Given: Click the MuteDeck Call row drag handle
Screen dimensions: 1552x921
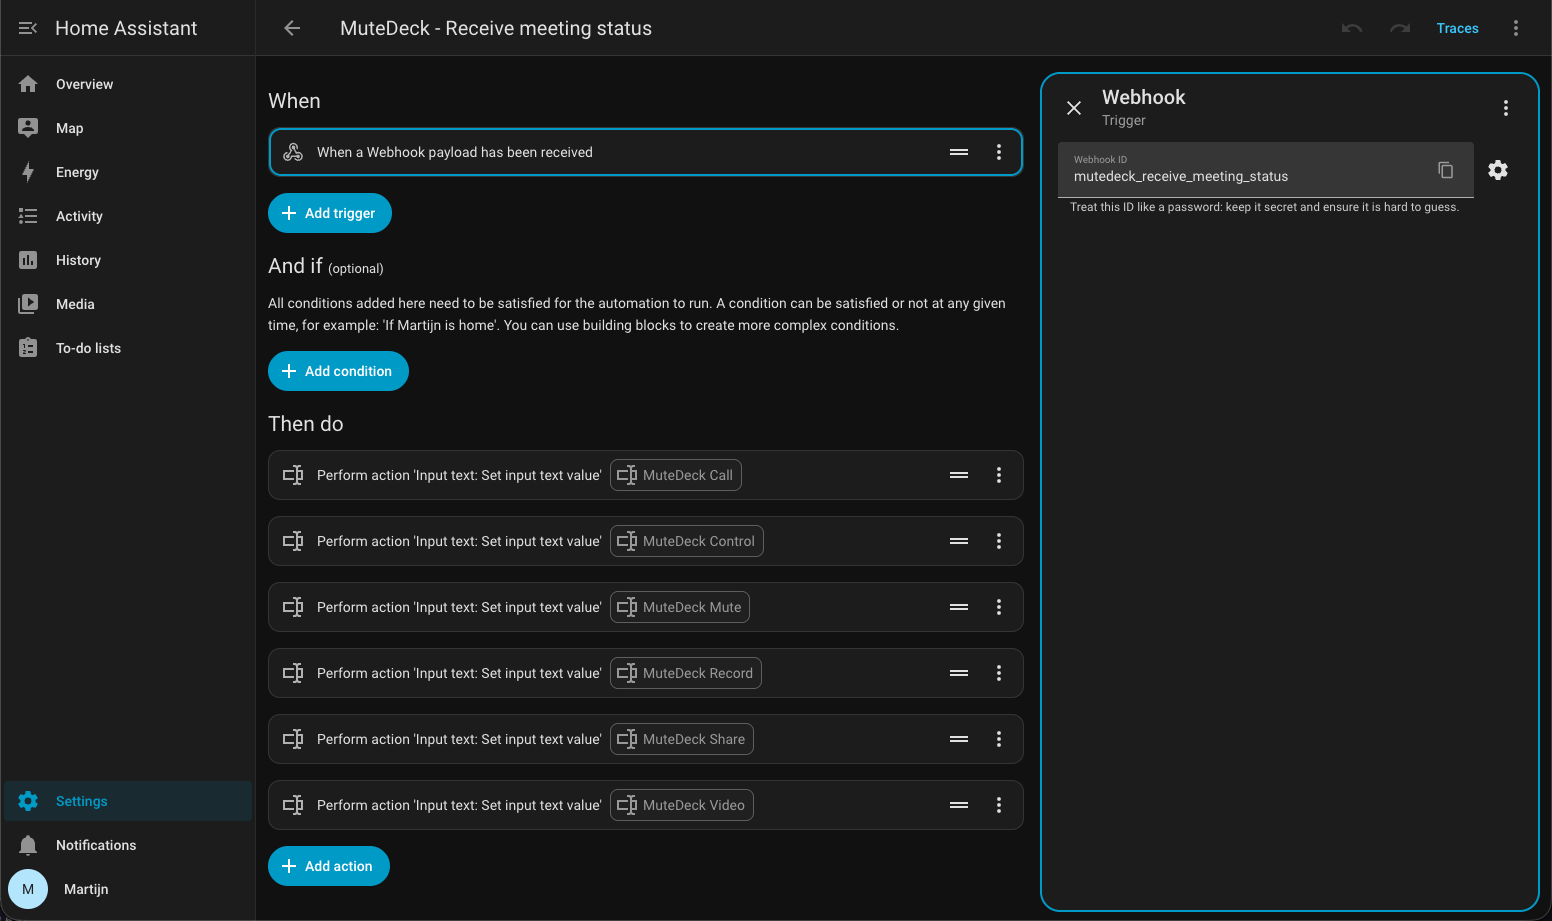Looking at the screenshot, I should pyautogui.click(x=959, y=475).
